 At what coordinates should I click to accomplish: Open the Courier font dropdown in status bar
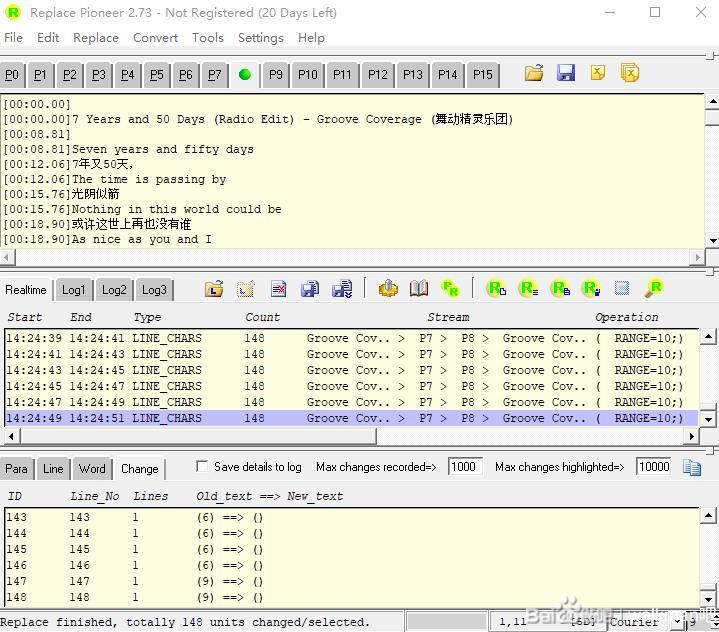677,622
